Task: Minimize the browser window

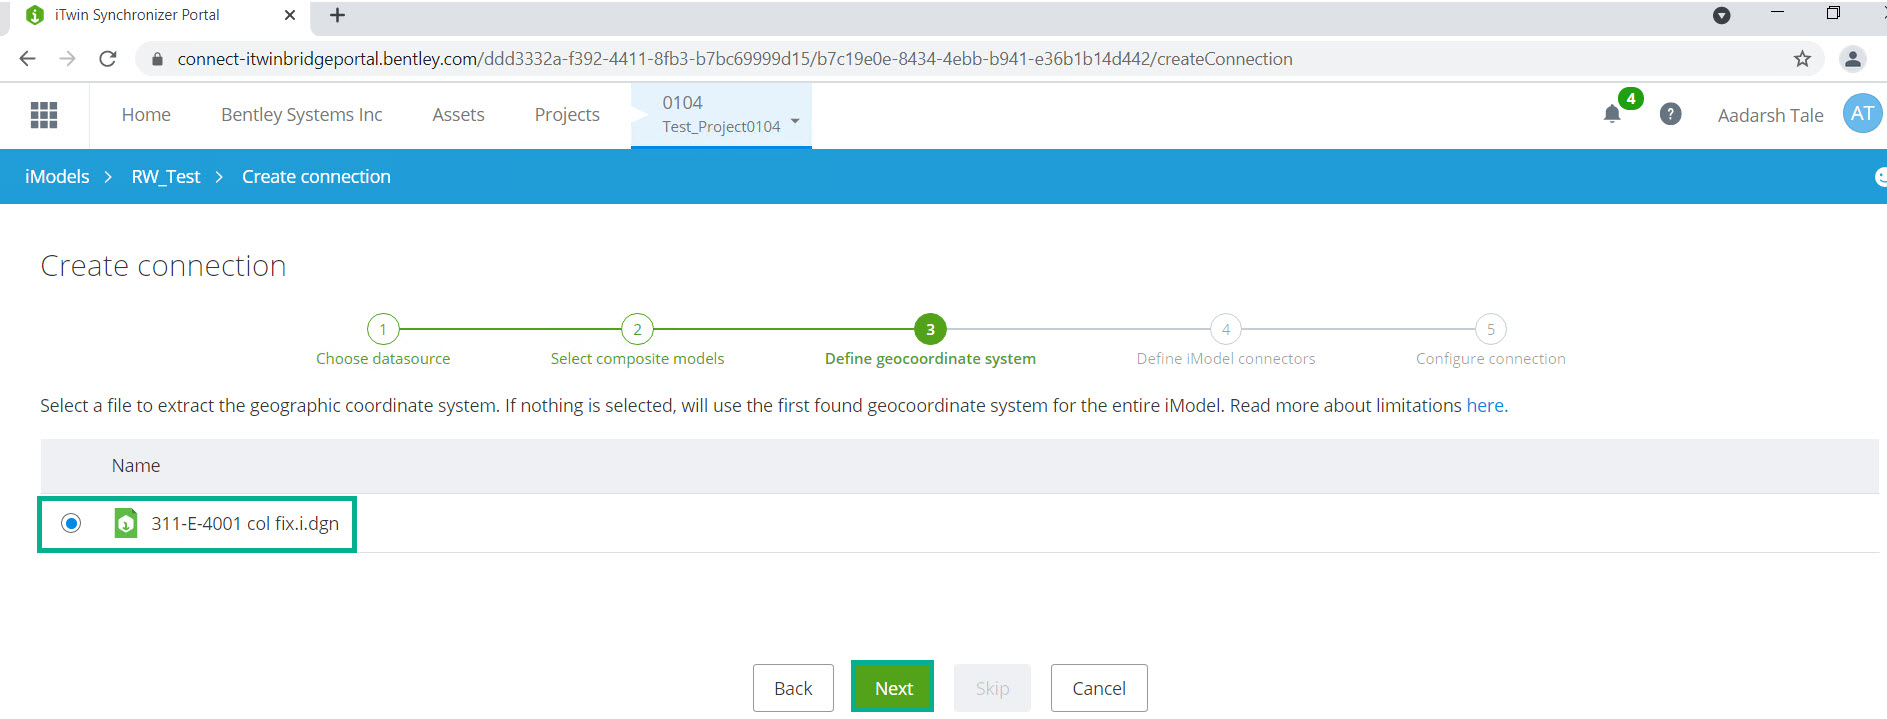Action: (x=1777, y=13)
